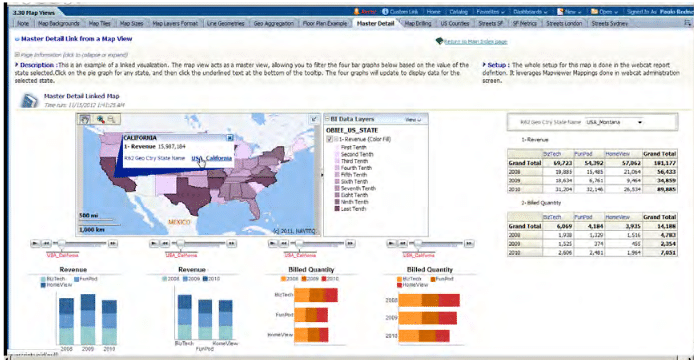Click the green icon beside Return to Main Index

pyautogui.click(x=439, y=41)
